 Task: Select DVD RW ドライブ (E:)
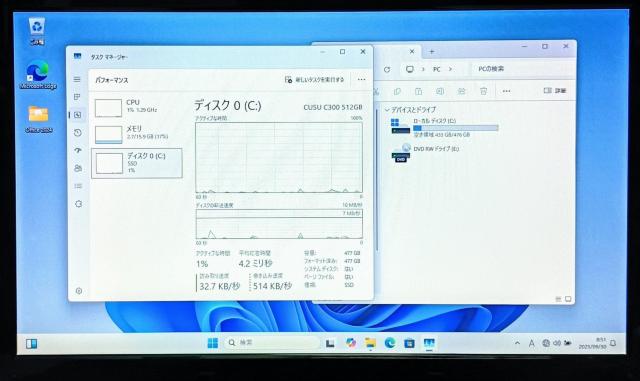coord(425,153)
